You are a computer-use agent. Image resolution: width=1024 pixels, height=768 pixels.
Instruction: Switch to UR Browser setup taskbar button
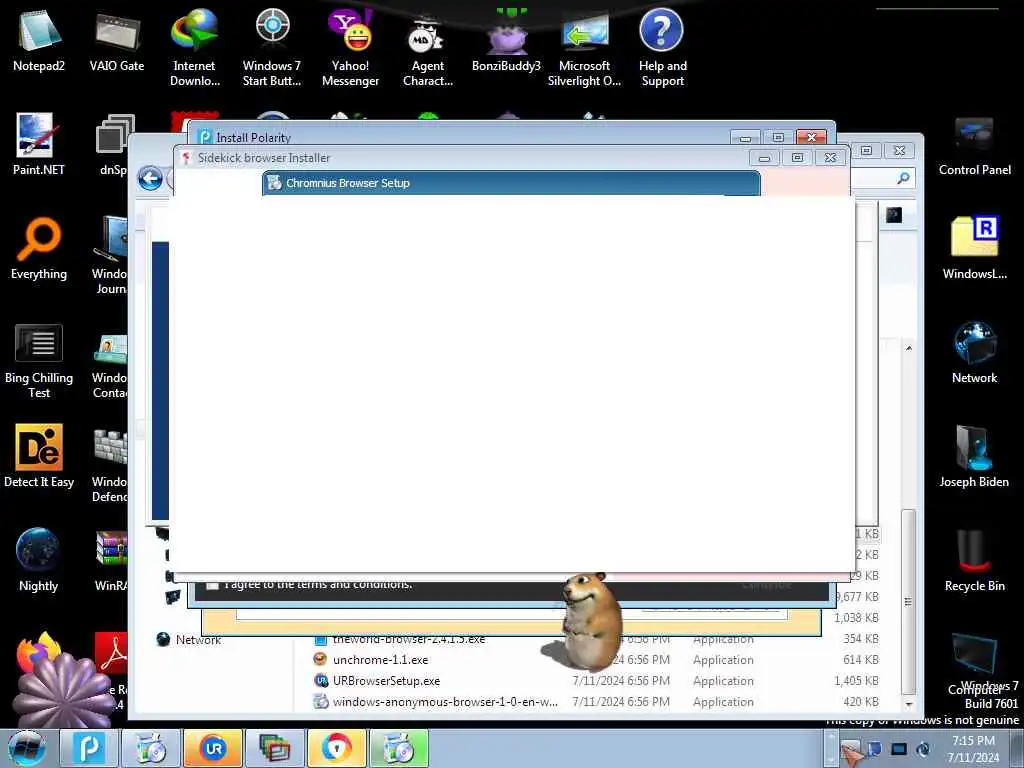click(x=213, y=748)
